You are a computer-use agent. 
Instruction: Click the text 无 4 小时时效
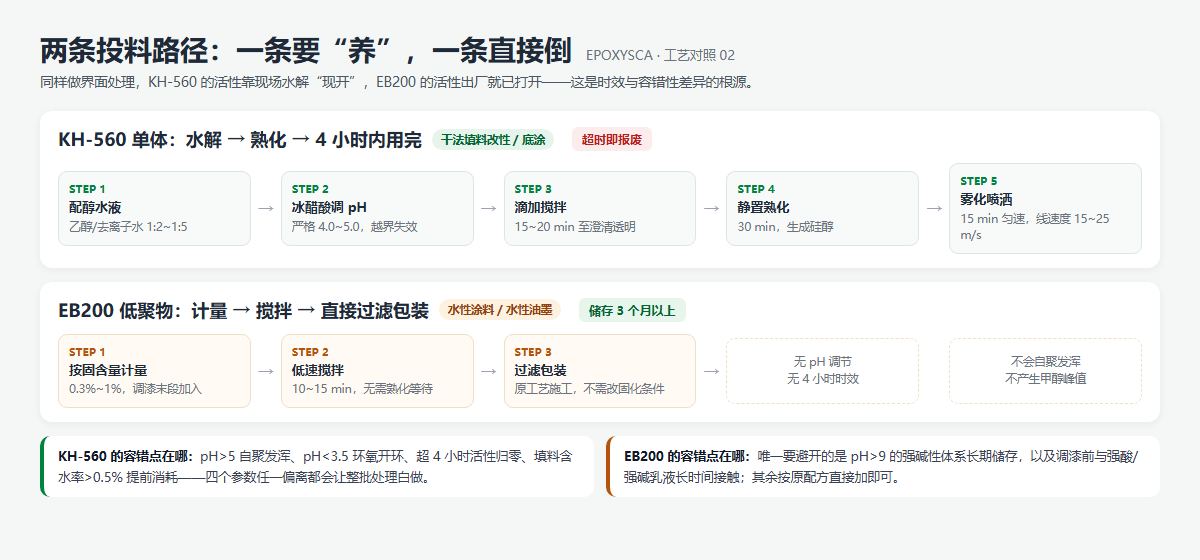point(822,379)
